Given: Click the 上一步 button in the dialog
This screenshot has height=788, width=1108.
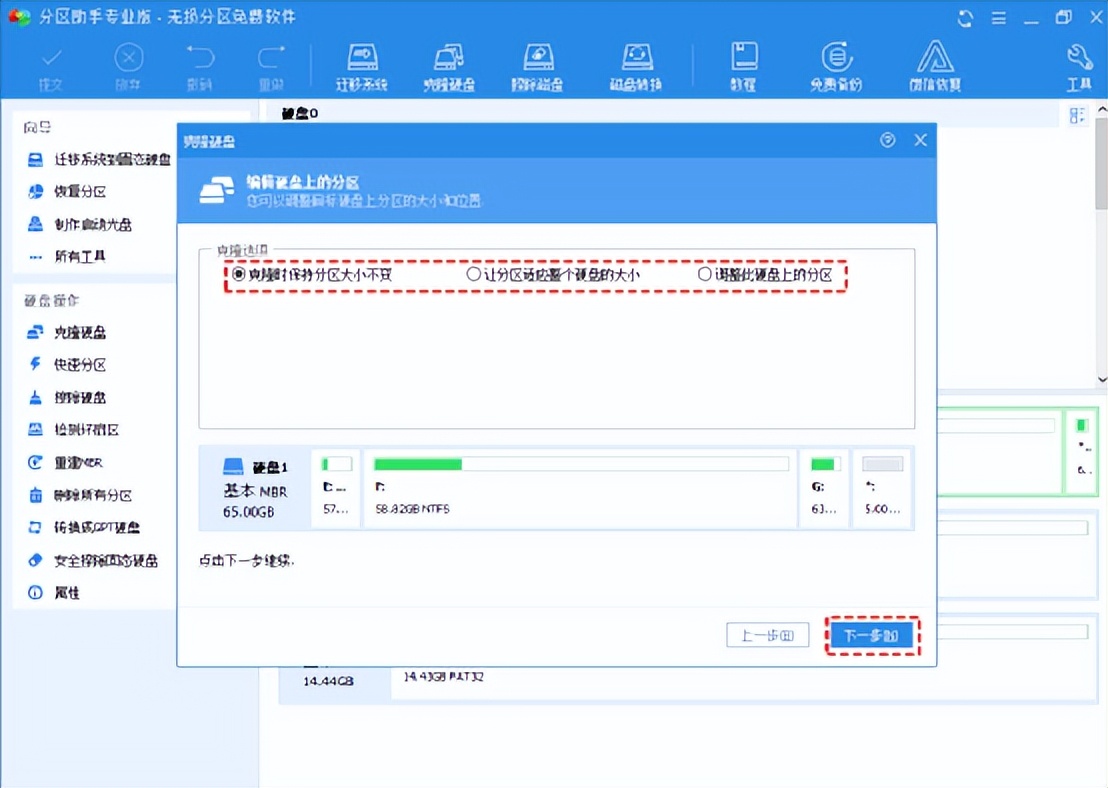Looking at the screenshot, I should pos(767,635).
